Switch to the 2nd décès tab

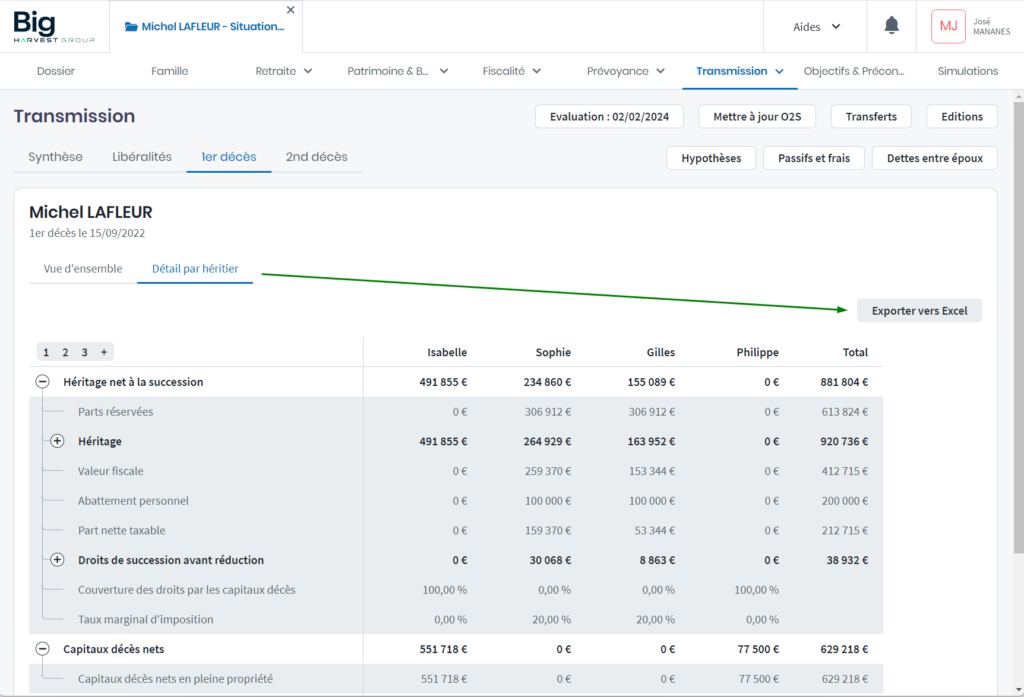(316, 157)
